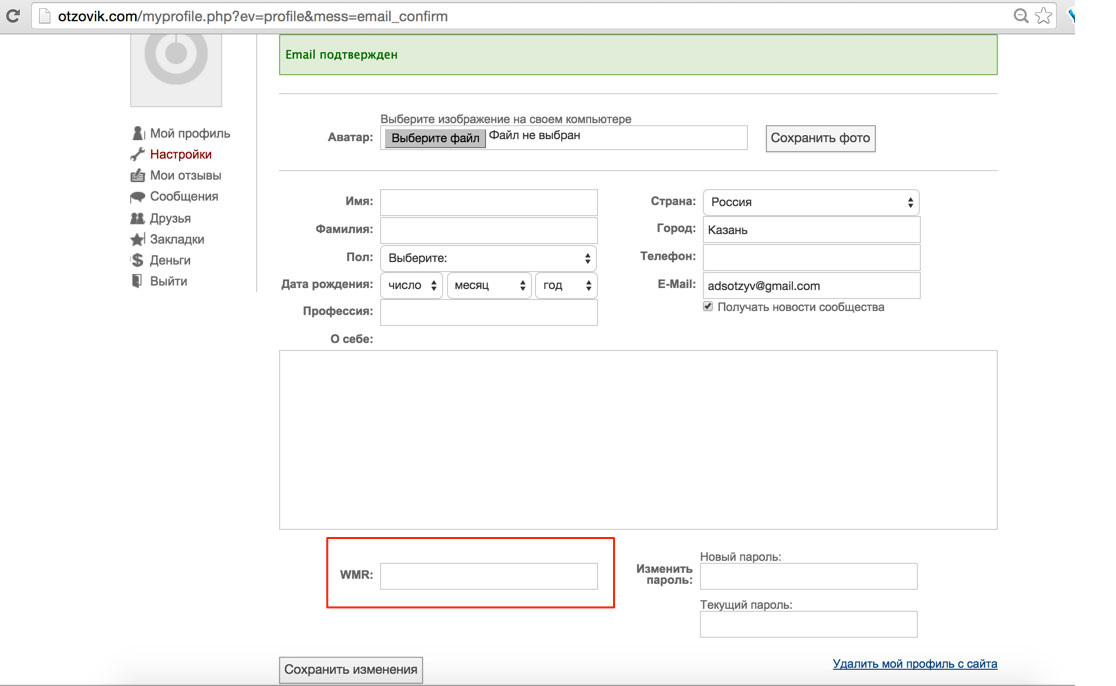
Task: Open the число birth day dropdown
Action: 411,285
